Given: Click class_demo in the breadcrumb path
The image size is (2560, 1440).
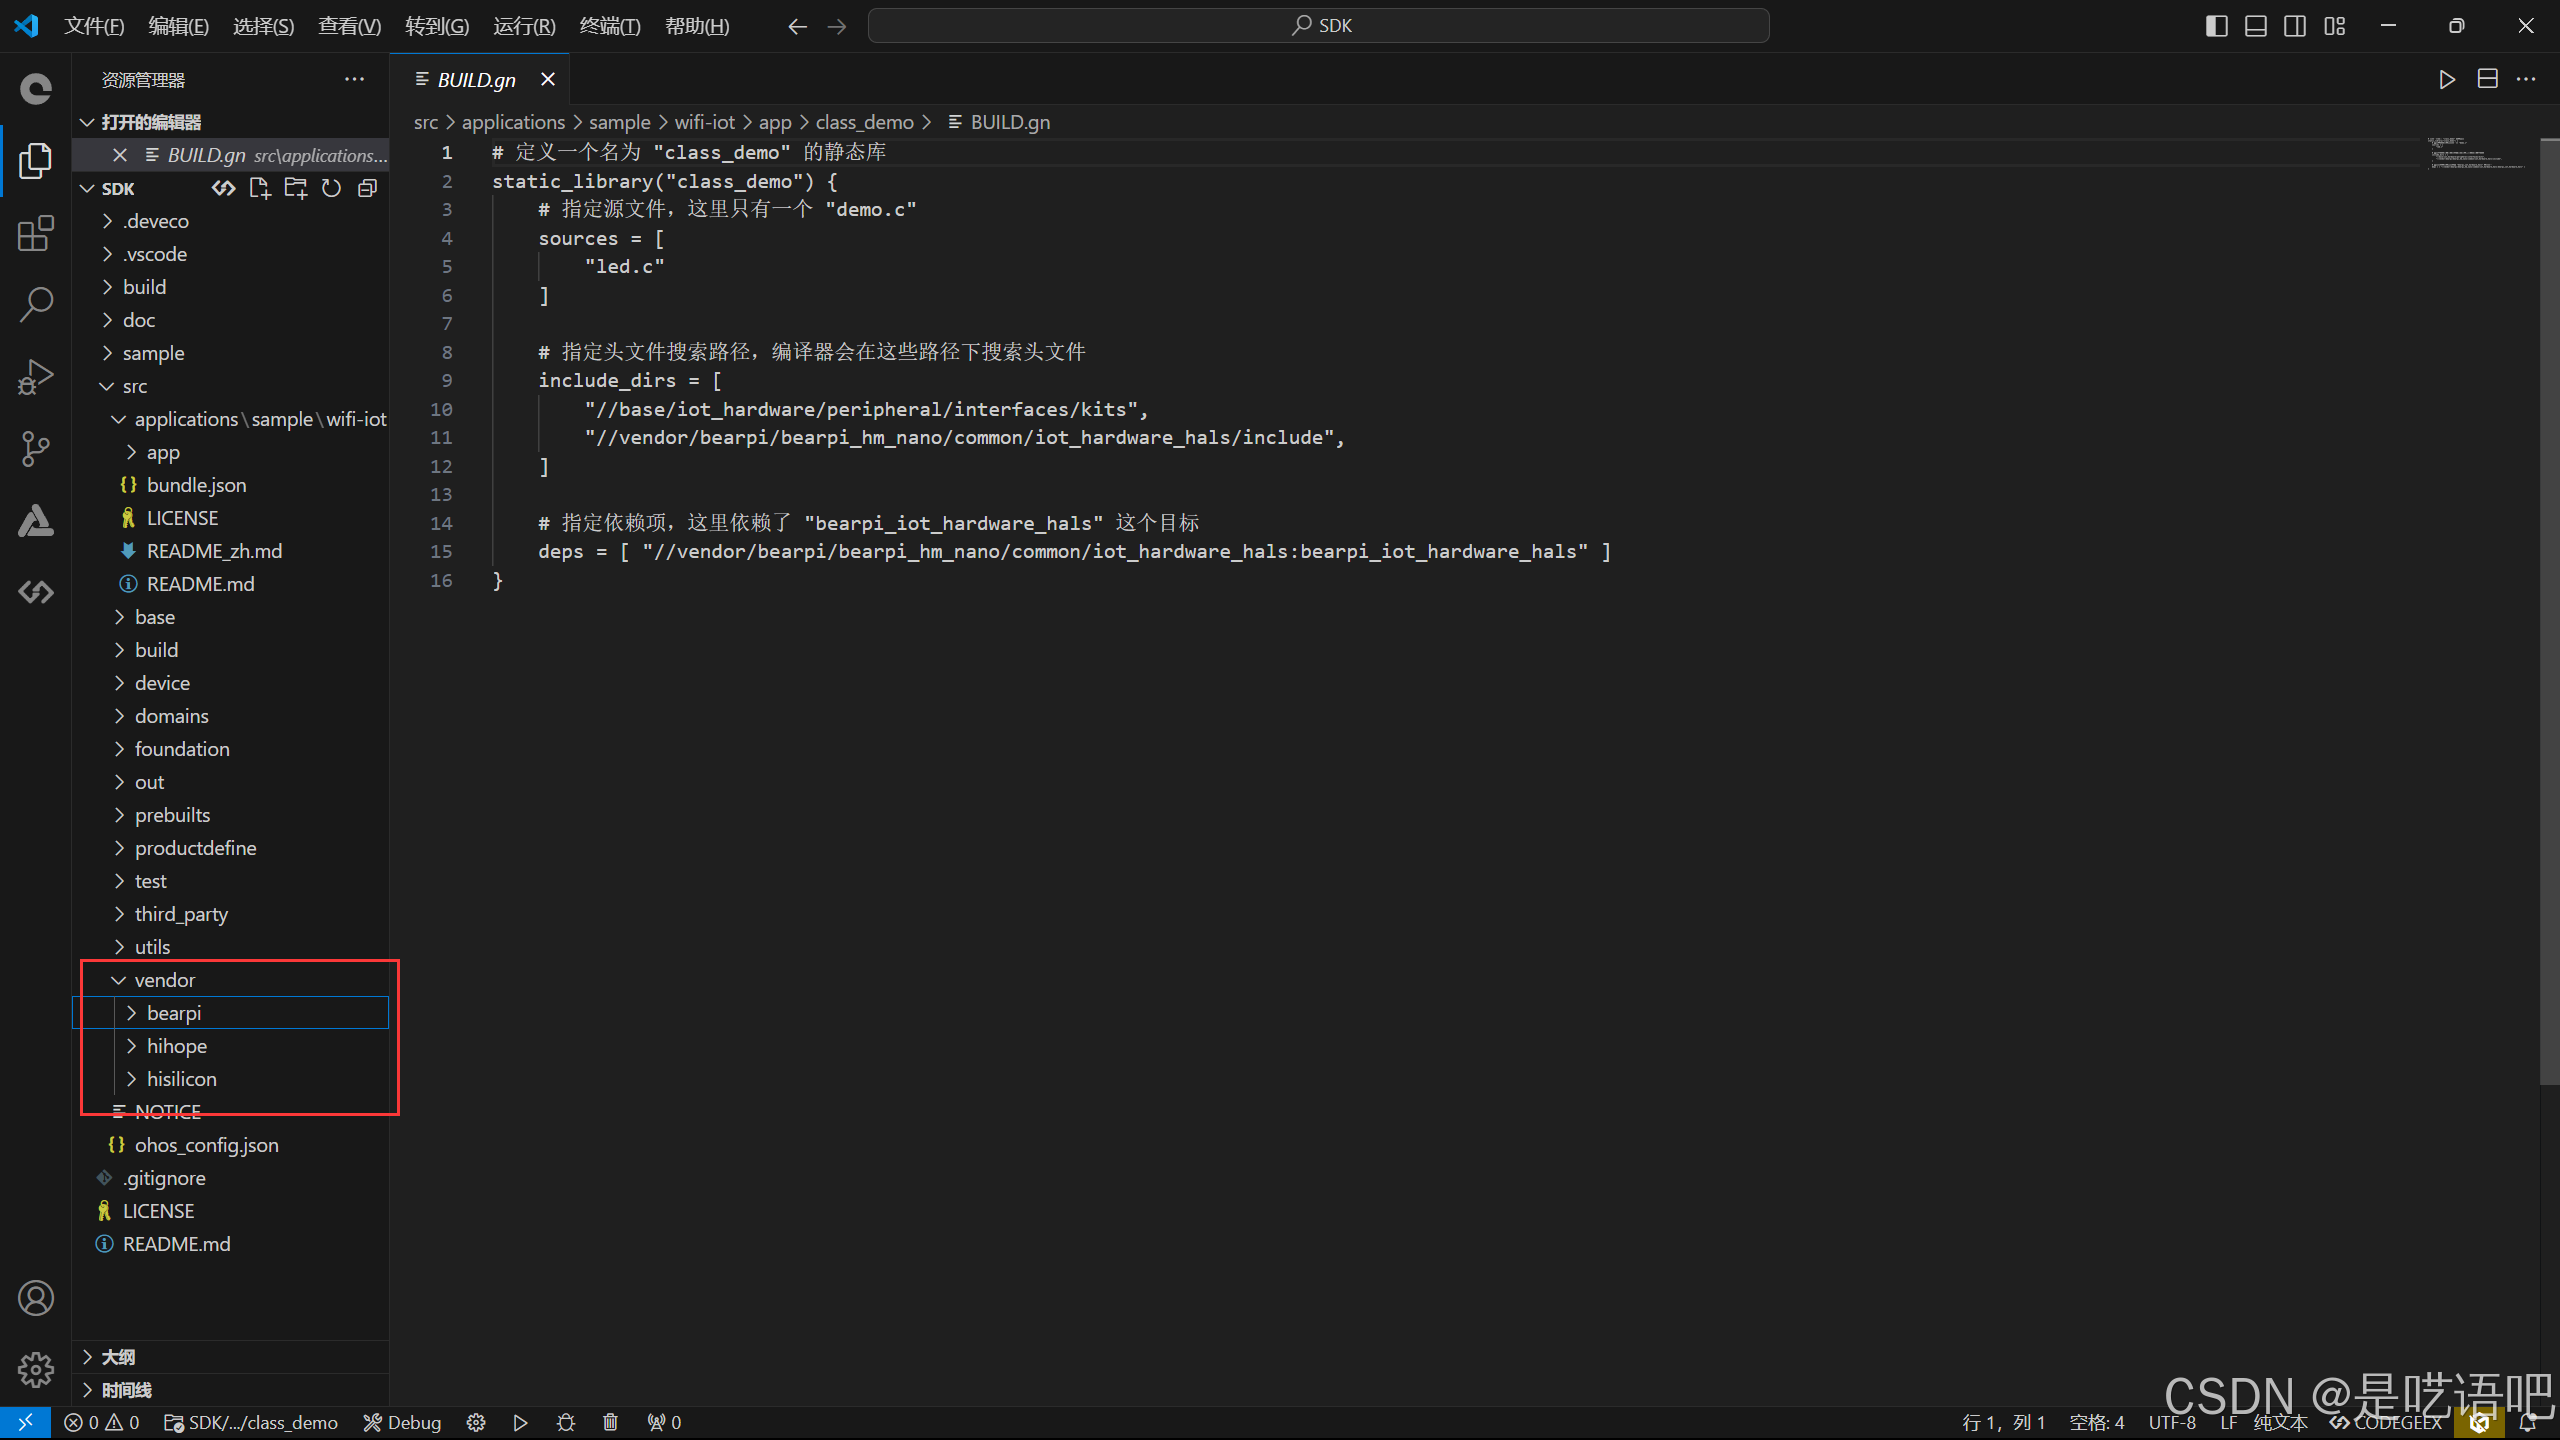Looking at the screenshot, I should 864,122.
